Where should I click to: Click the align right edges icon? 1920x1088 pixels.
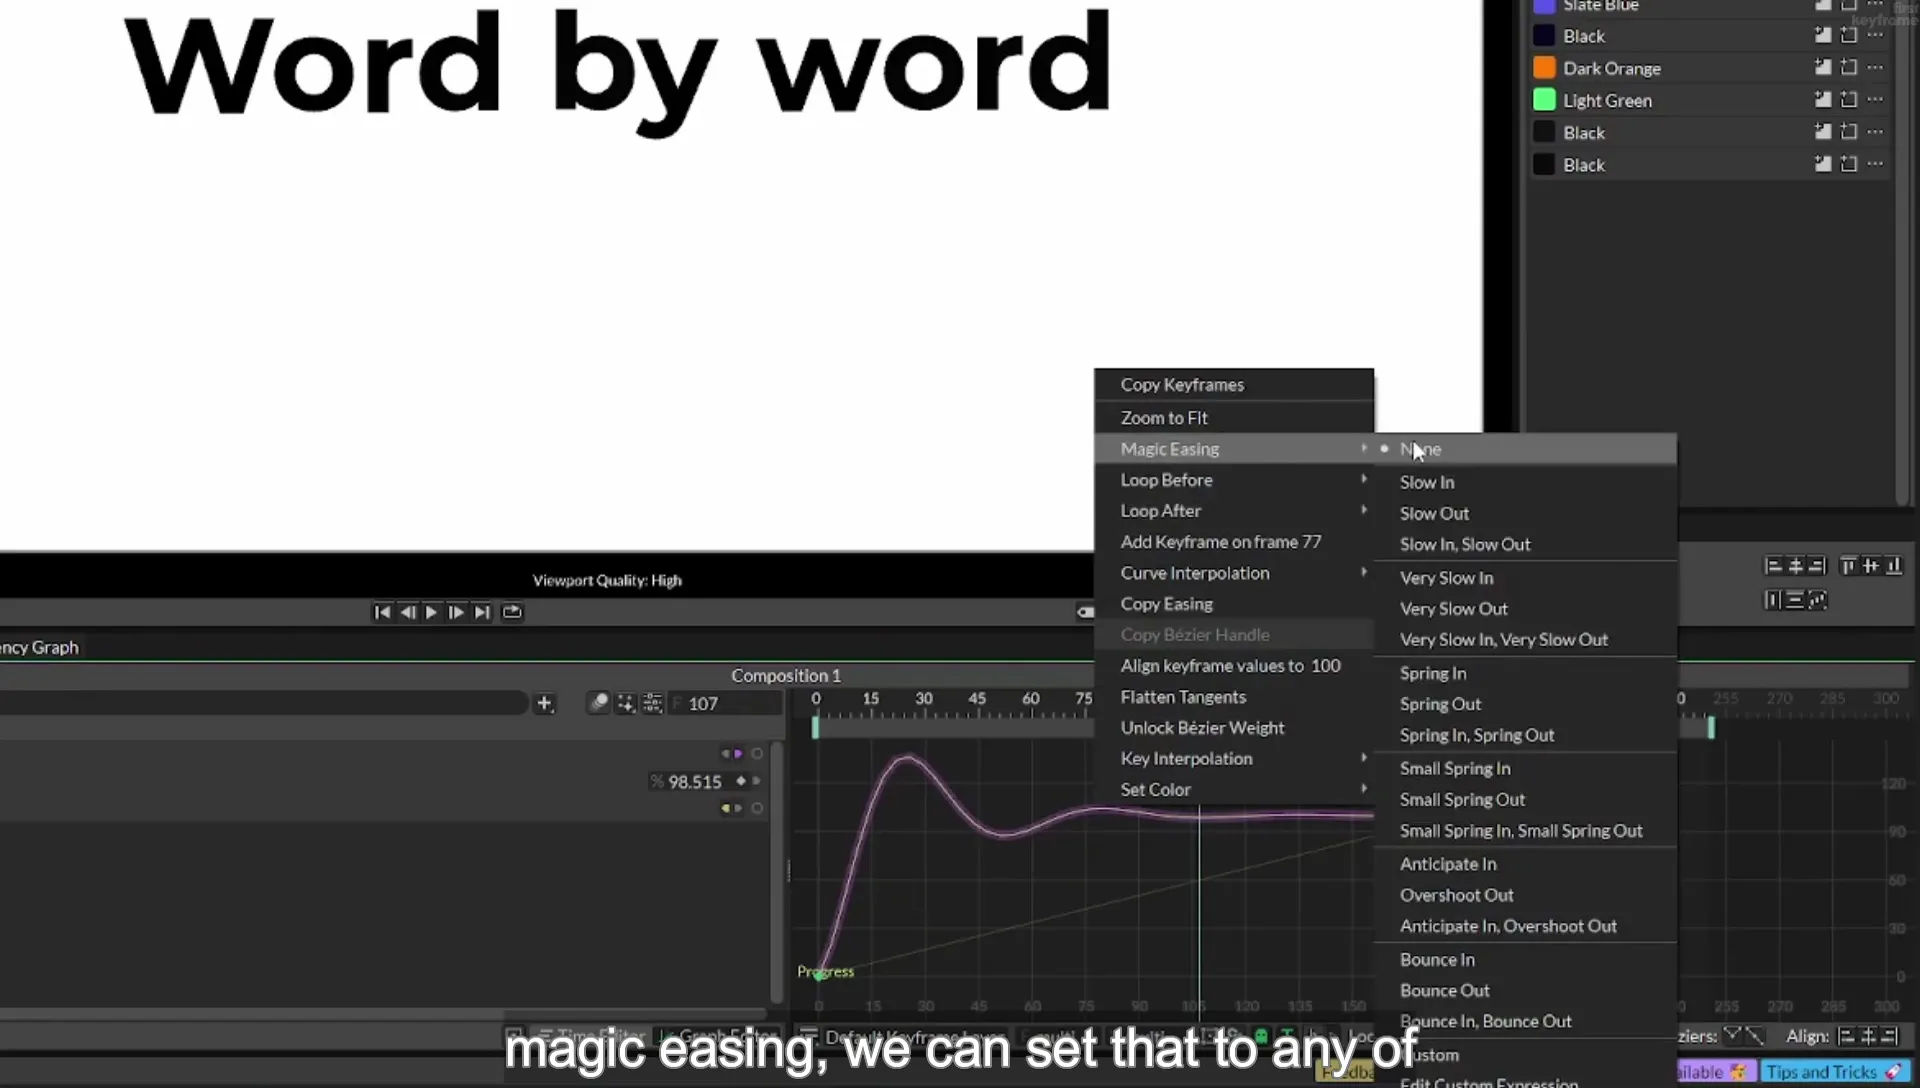click(1817, 567)
